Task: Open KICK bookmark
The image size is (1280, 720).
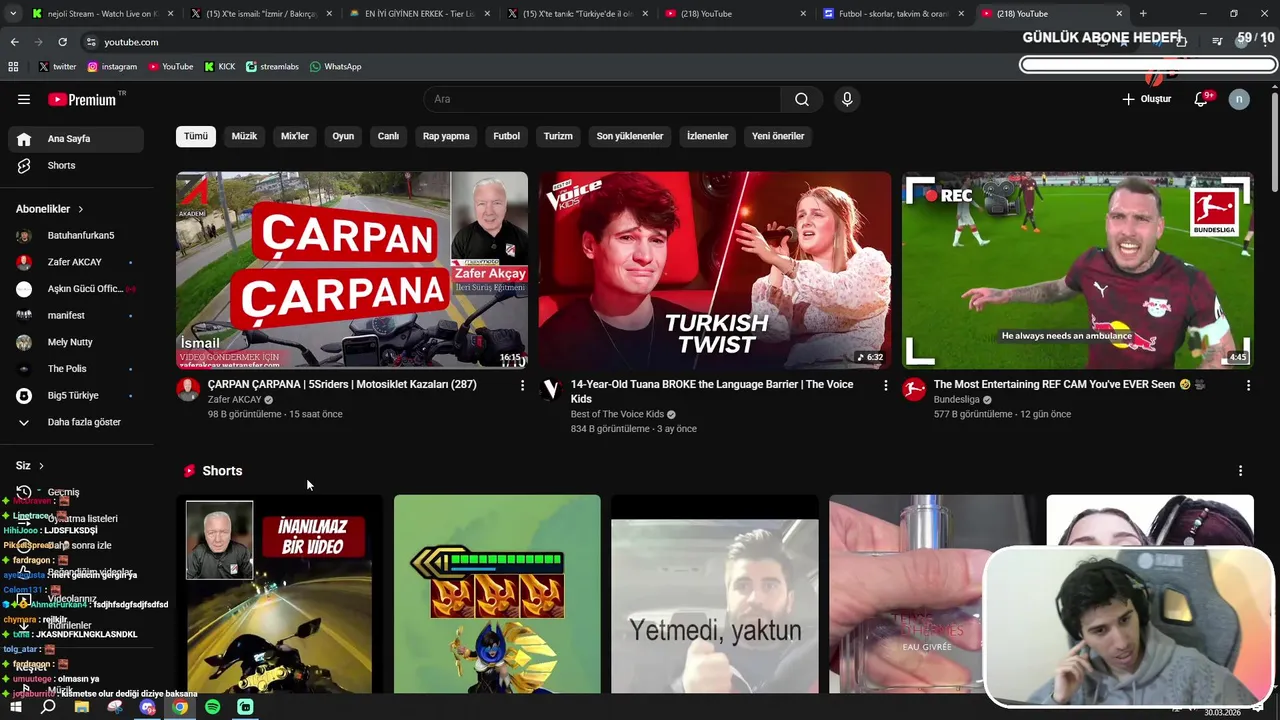Action: (x=220, y=67)
